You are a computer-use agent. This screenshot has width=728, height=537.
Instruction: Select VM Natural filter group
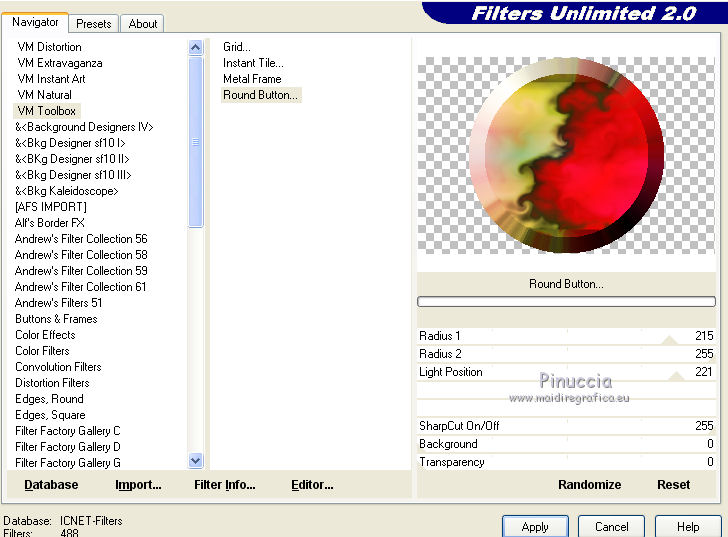click(45, 95)
